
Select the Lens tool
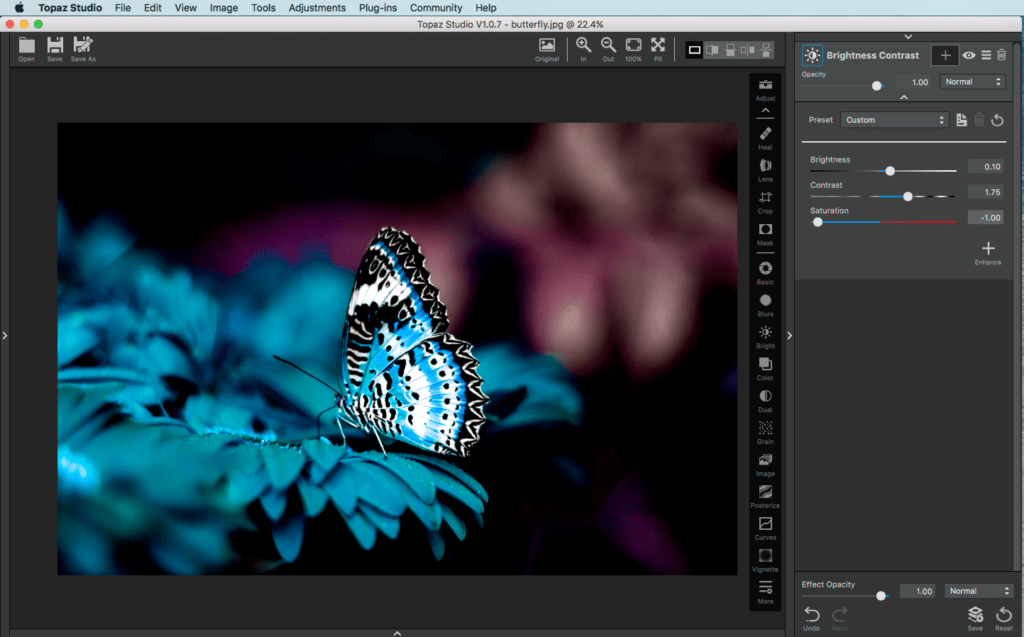[x=765, y=170]
